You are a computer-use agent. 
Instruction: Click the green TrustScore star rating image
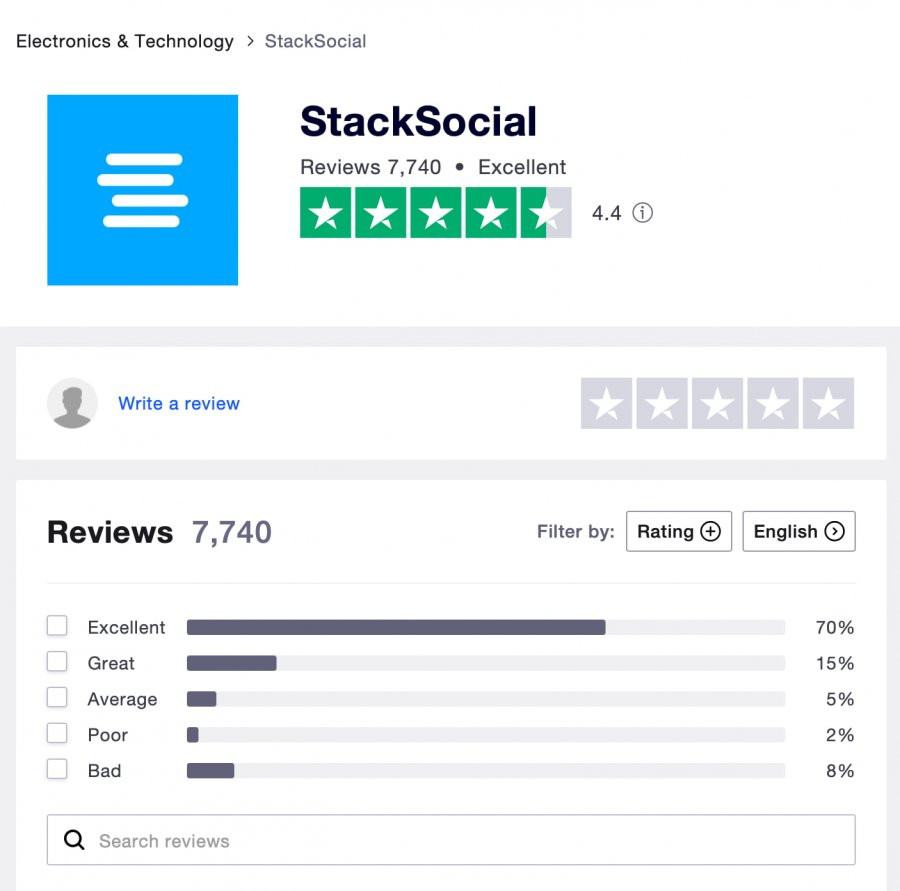pos(436,212)
